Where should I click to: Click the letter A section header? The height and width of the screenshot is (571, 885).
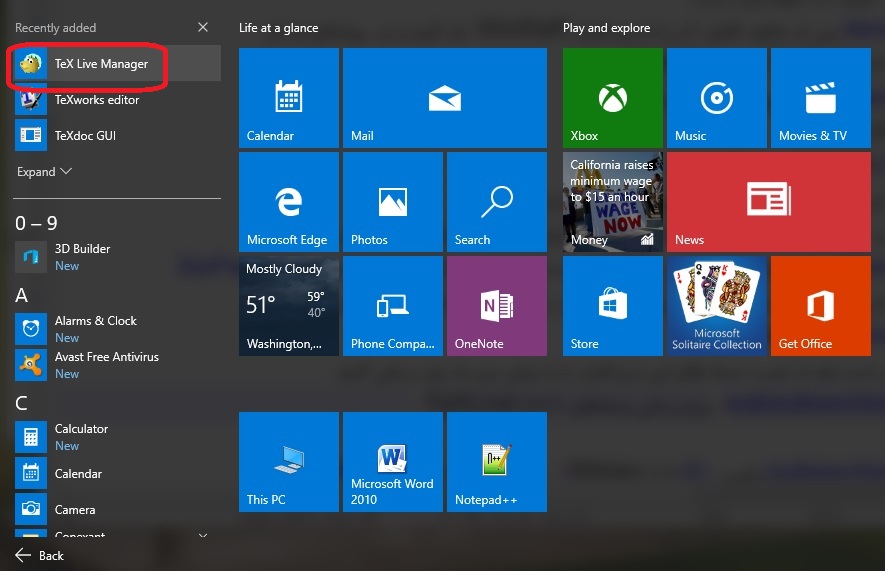[21, 296]
